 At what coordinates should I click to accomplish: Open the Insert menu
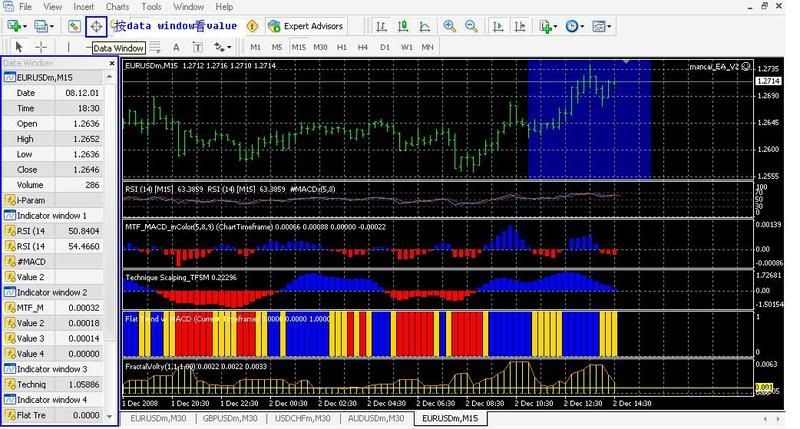84,7
